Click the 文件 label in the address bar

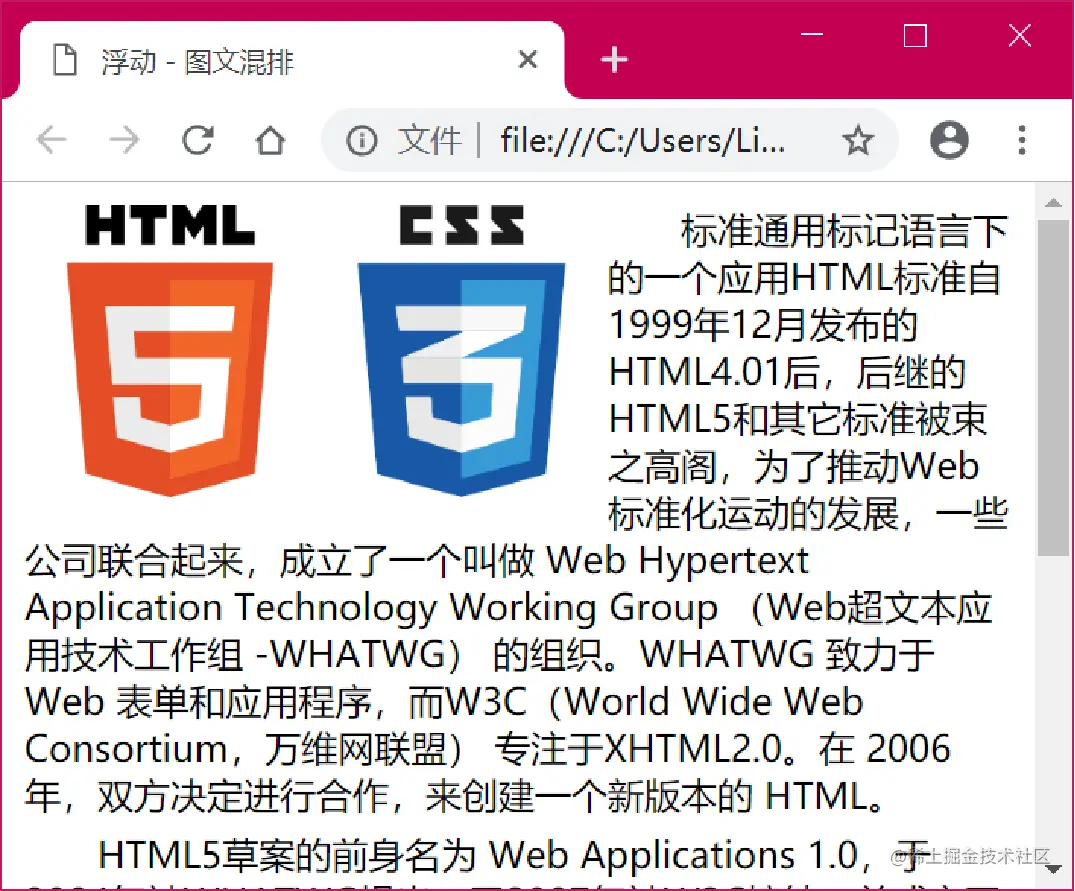(x=430, y=141)
